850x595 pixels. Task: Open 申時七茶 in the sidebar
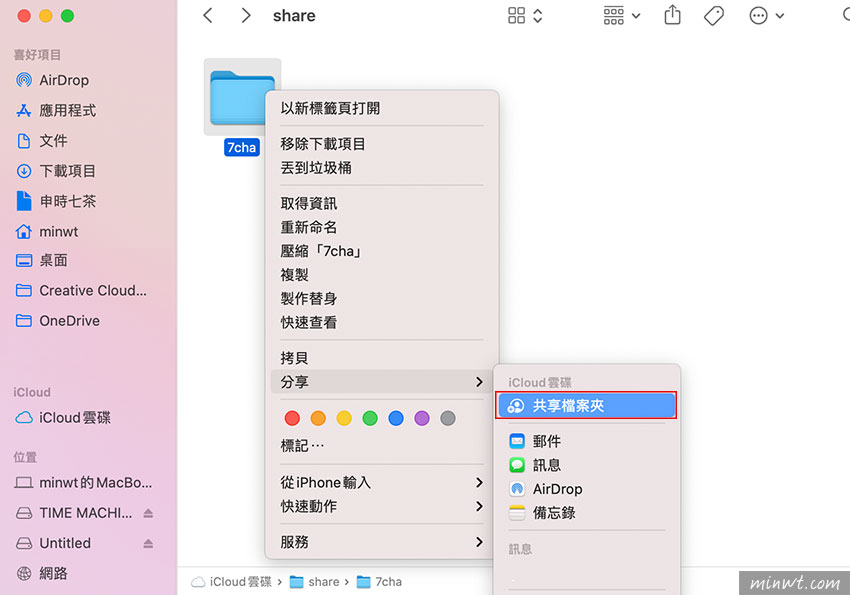[x=56, y=201]
